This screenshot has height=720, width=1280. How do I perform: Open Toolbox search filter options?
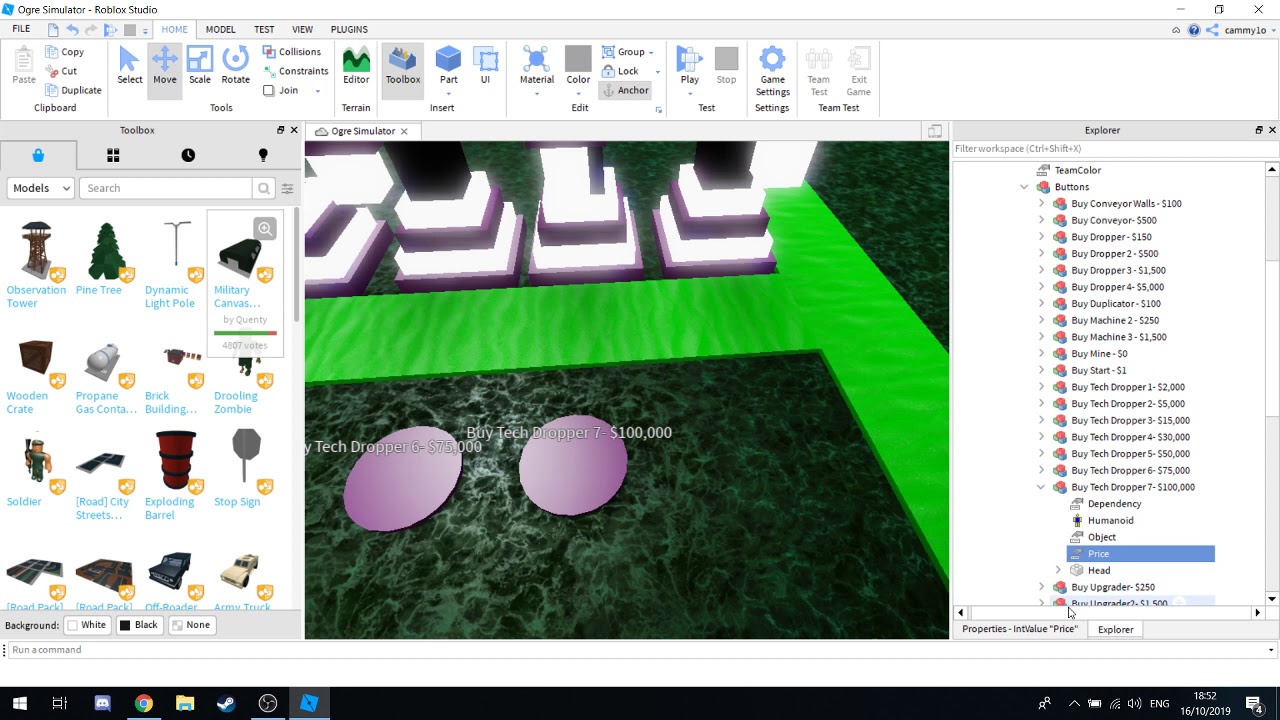tap(287, 188)
